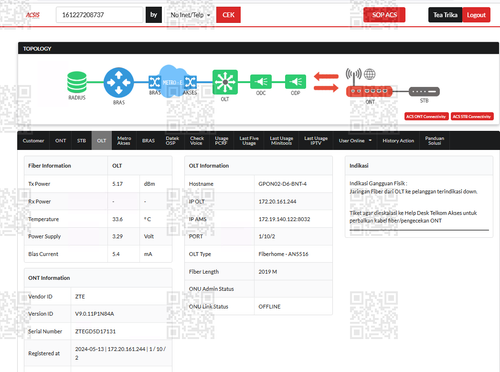Click the Indikasi Gangguan Fisik text
Viewport: 500px width, 372px height.
(378, 183)
